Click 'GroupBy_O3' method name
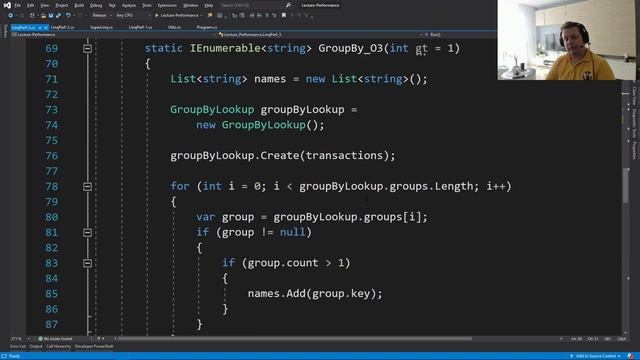Image resolution: width=640 pixels, height=360 pixels. point(350,48)
